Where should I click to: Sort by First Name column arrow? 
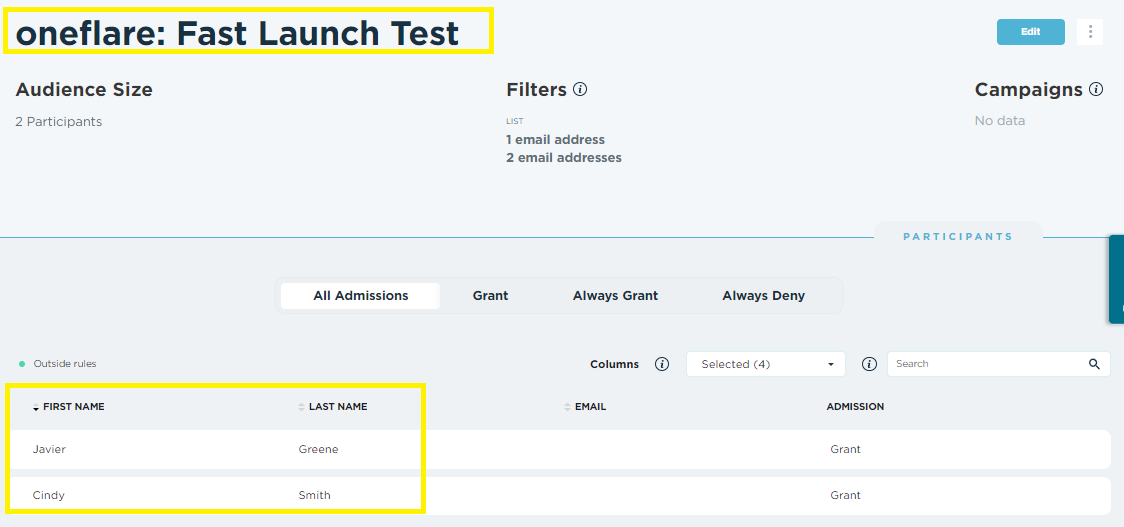[x=36, y=407]
